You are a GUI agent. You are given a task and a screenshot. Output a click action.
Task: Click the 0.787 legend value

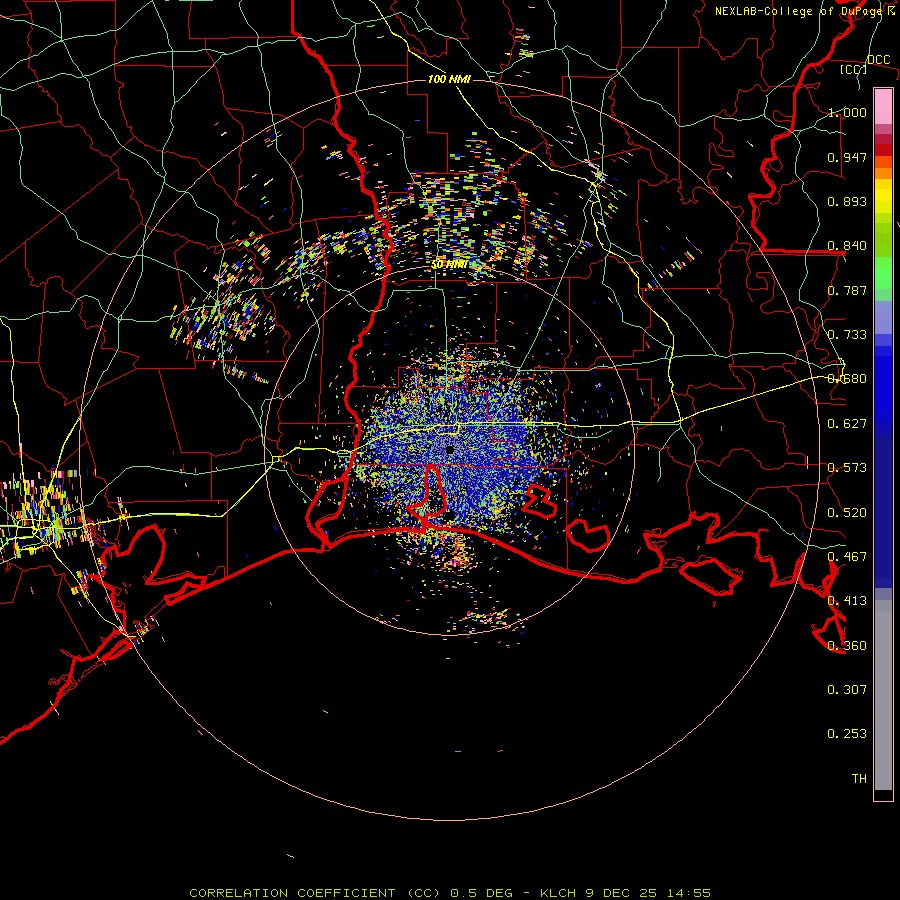click(847, 290)
